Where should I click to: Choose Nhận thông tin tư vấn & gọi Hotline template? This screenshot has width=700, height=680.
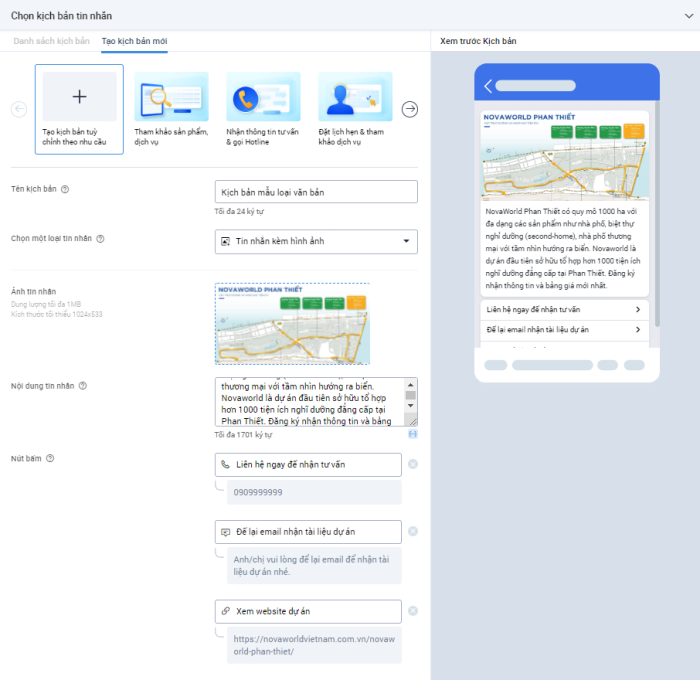coord(263,109)
